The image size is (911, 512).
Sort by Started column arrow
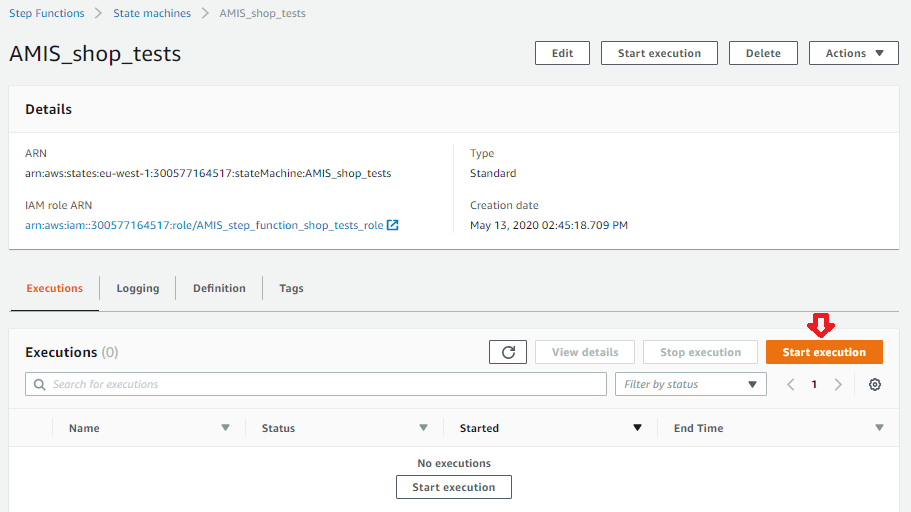coord(637,428)
